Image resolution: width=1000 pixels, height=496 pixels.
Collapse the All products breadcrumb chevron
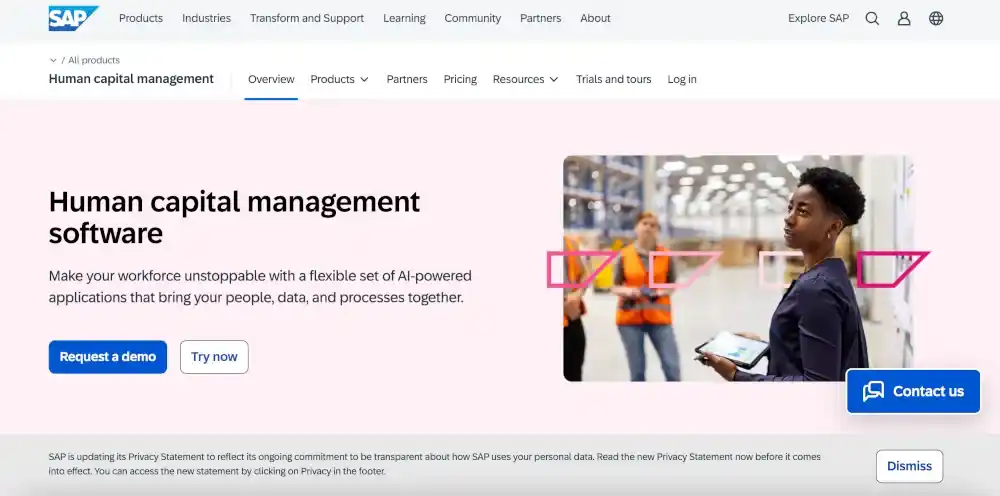coord(53,60)
